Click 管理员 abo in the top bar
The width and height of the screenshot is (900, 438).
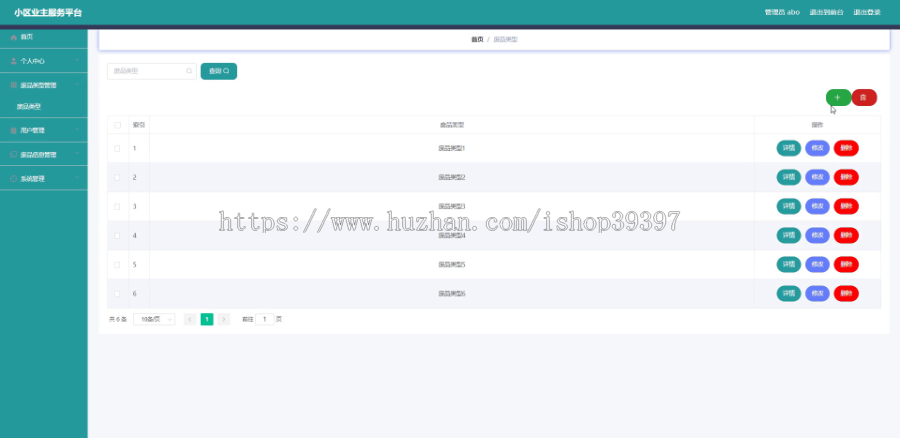point(782,12)
